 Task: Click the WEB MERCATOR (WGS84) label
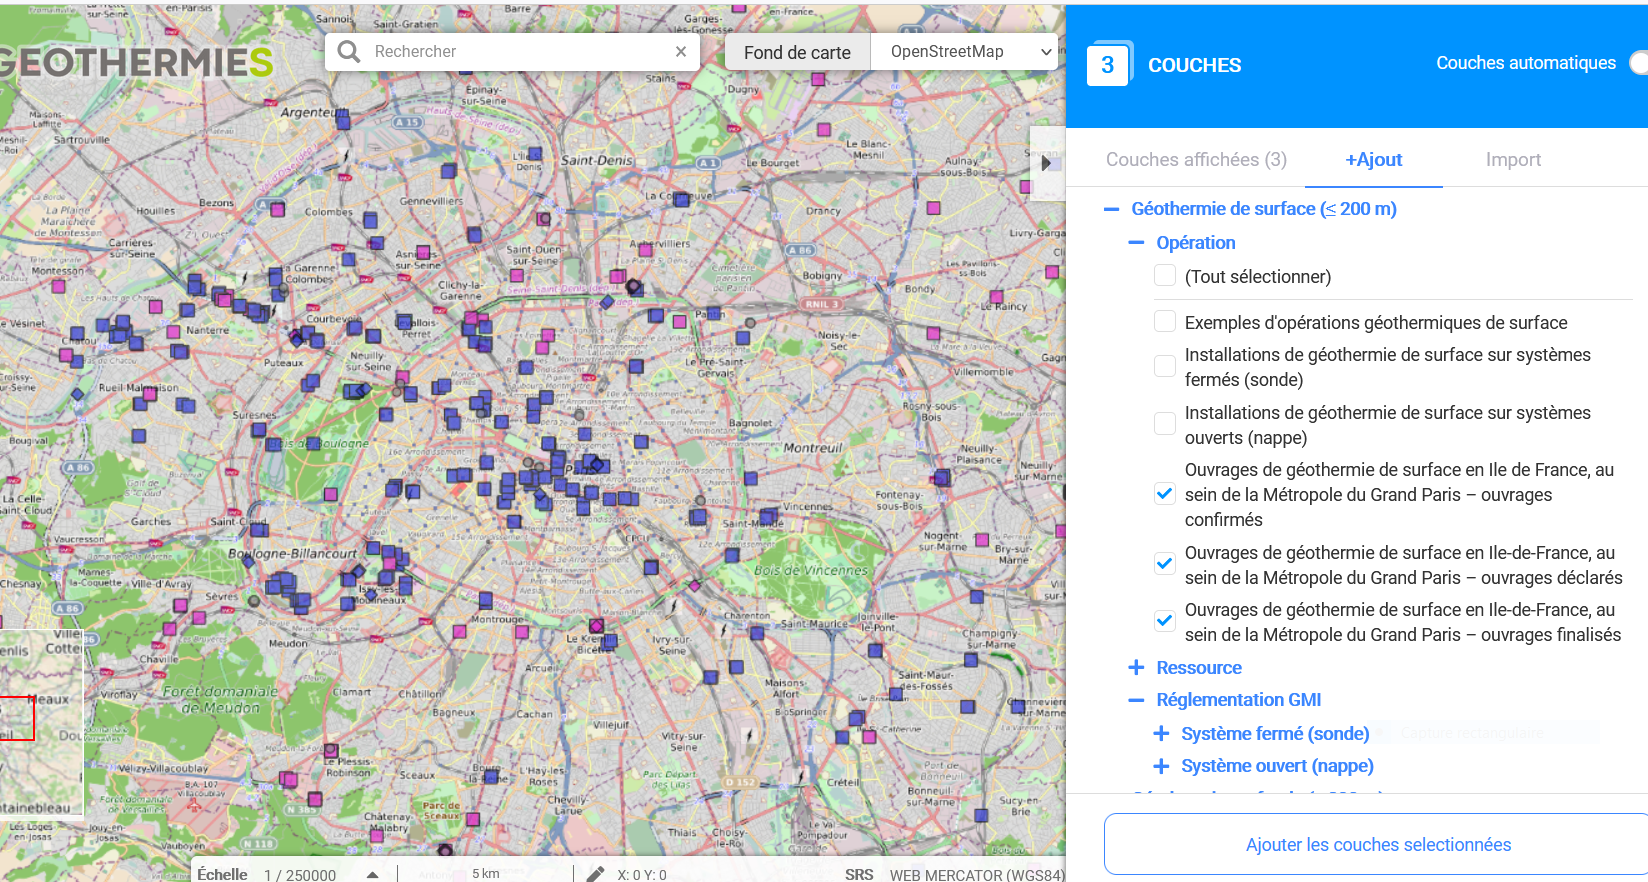[x=977, y=875]
